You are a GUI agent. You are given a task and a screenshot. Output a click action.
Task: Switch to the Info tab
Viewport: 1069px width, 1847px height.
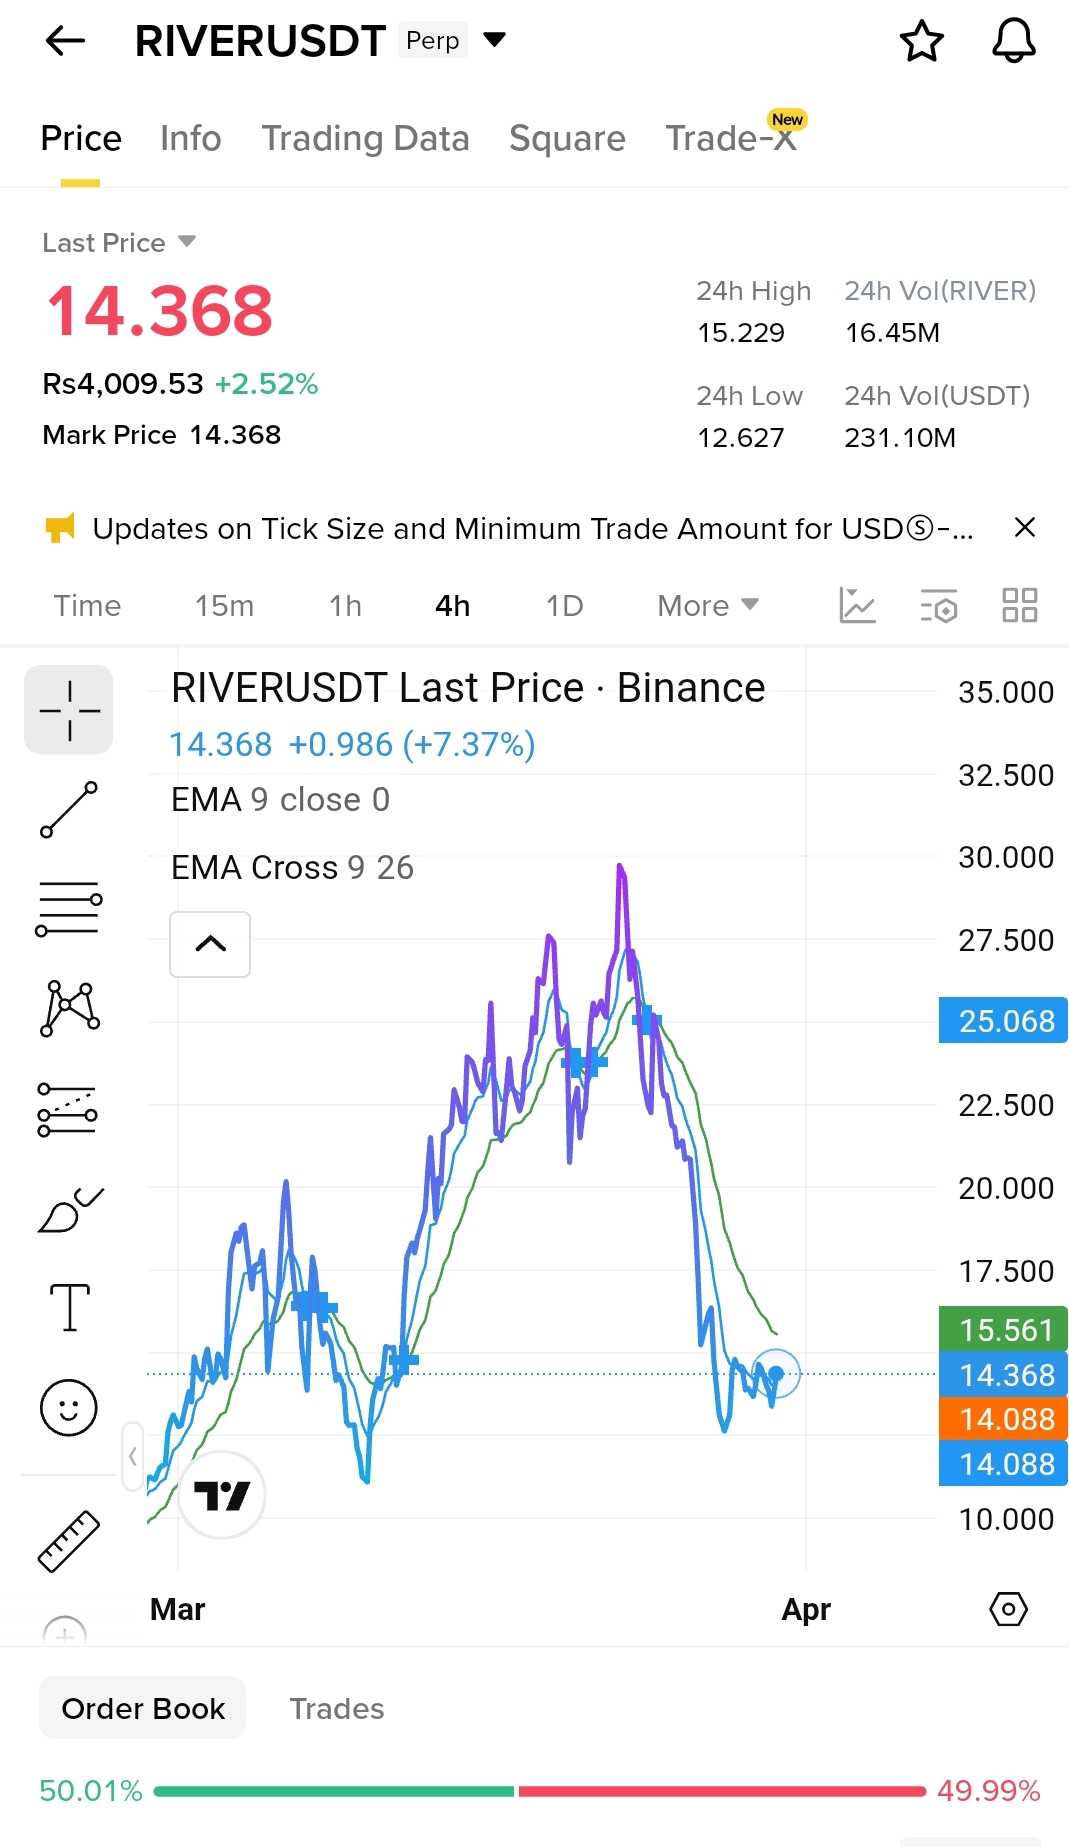(191, 138)
